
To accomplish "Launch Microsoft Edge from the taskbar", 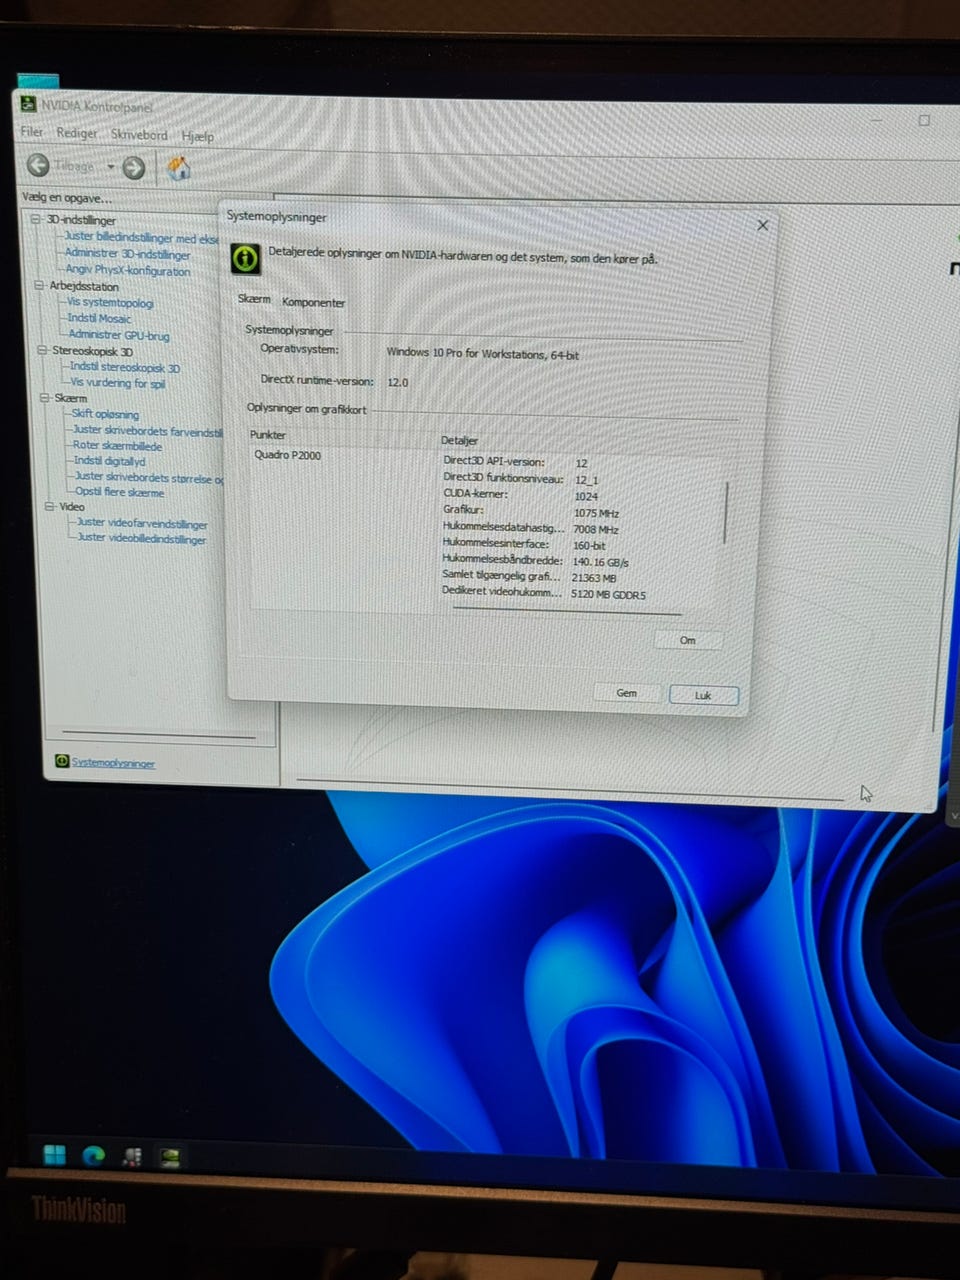I will [x=94, y=1156].
